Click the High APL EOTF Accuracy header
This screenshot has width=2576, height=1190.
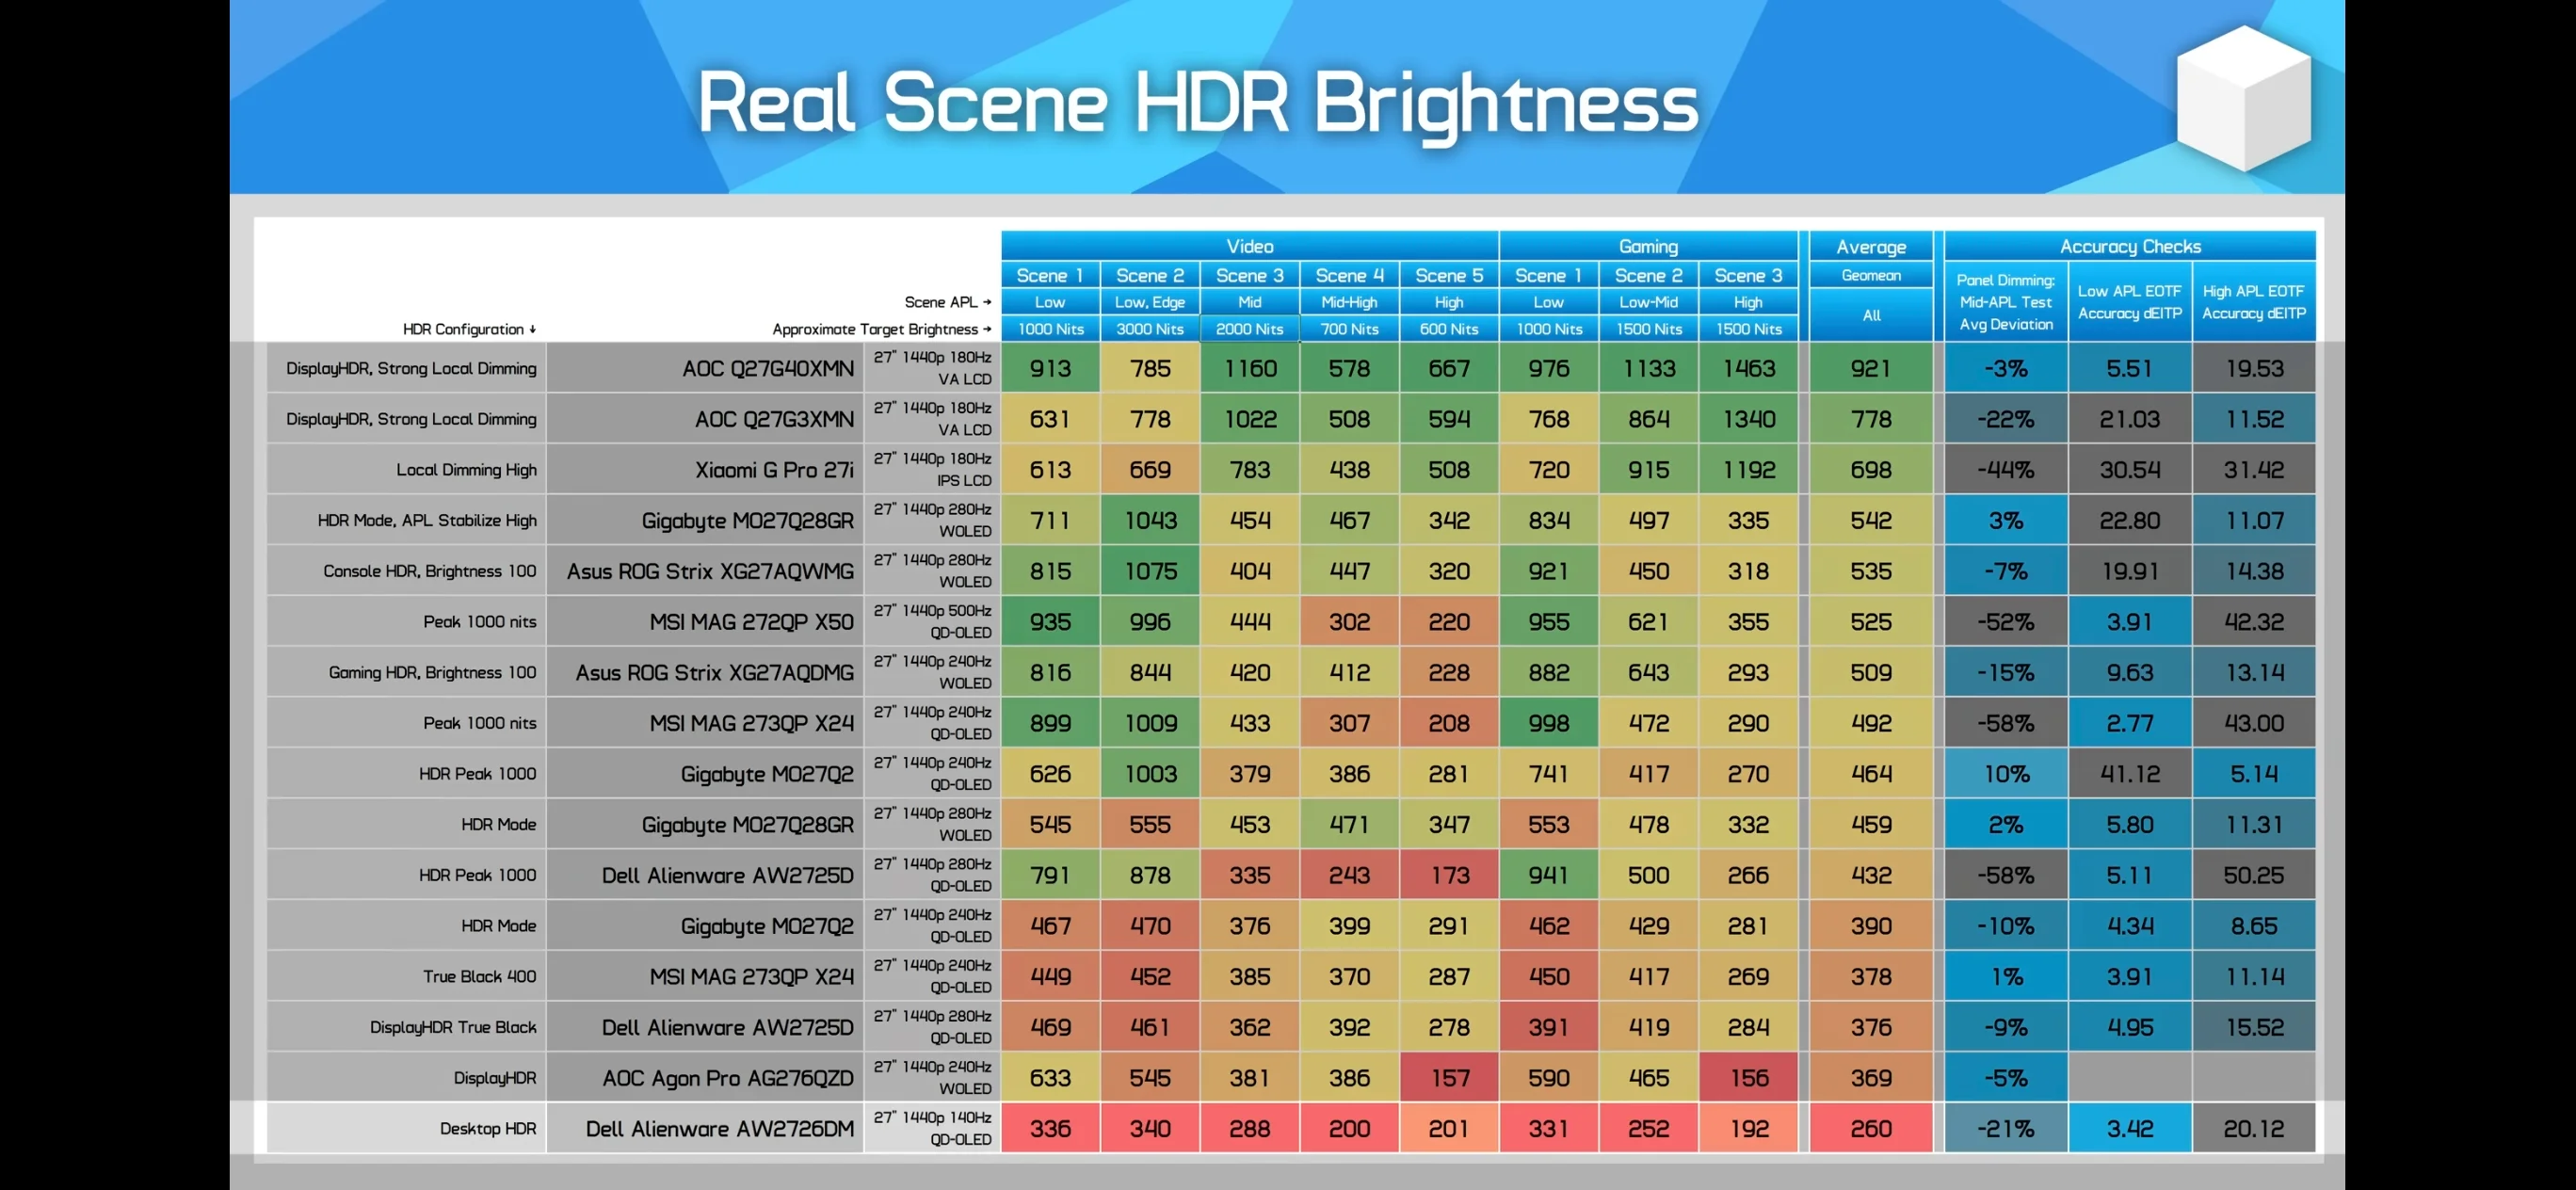point(2254,302)
